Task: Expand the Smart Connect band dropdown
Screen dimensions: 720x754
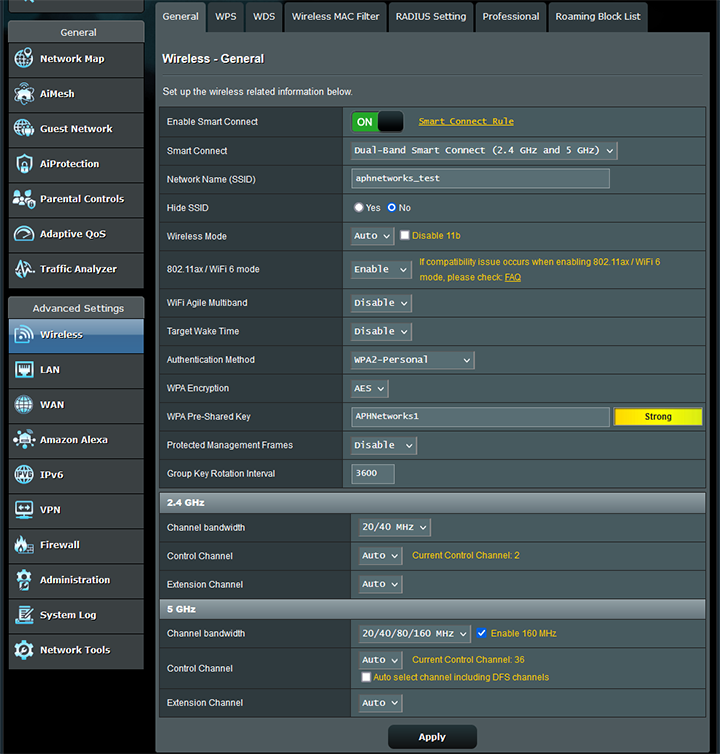Action: point(484,151)
